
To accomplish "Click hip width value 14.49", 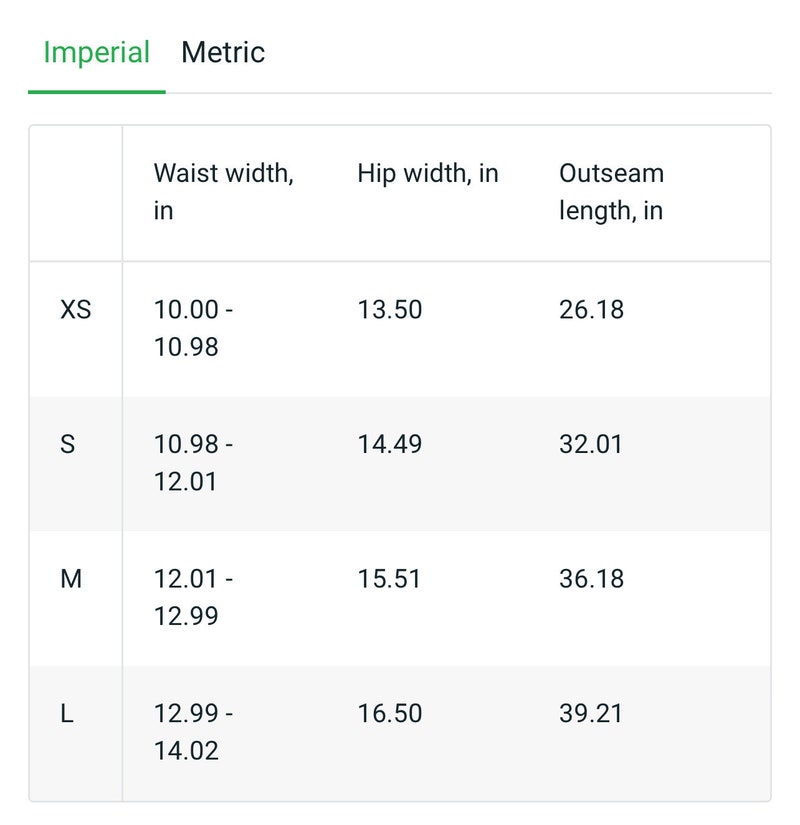I will pos(390,444).
